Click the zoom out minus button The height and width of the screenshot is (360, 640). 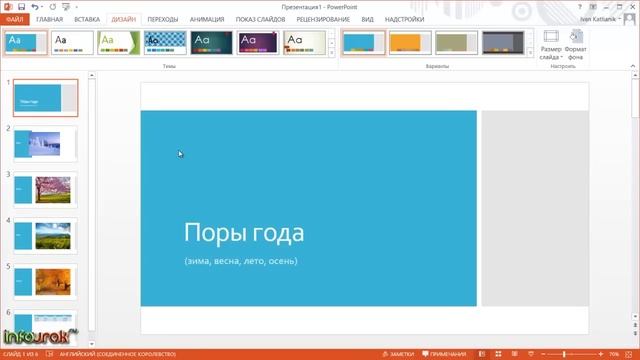(x=543, y=354)
